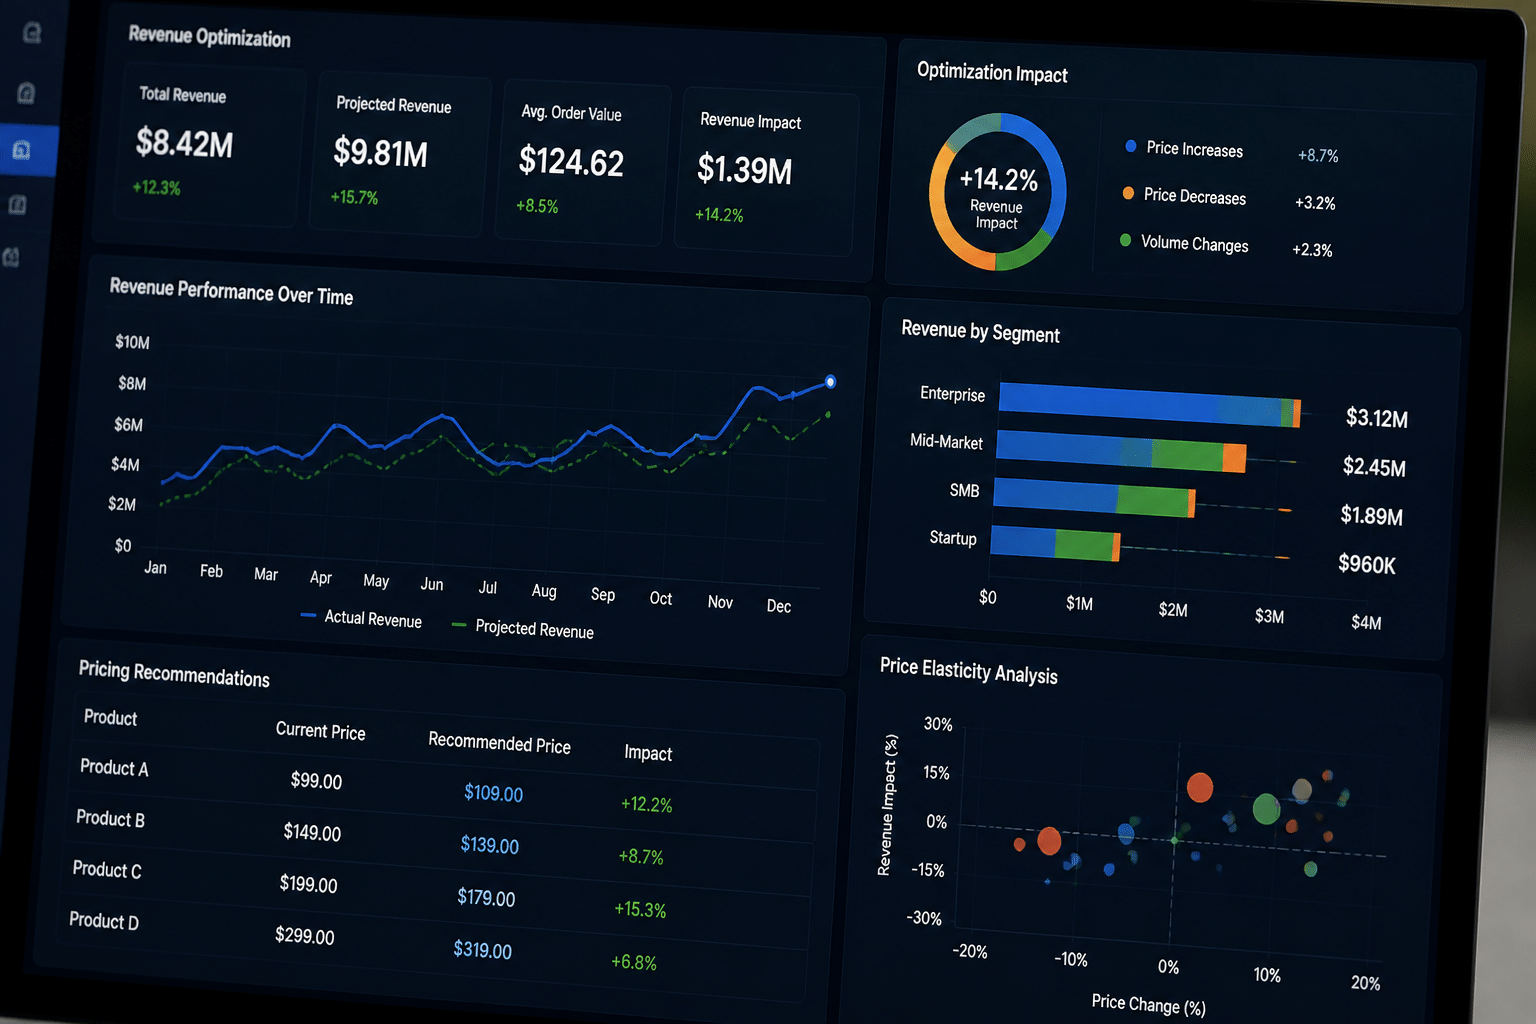Click the topmost sidebar navigation icon
The image size is (1536, 1024).
(x=32, y=33)
